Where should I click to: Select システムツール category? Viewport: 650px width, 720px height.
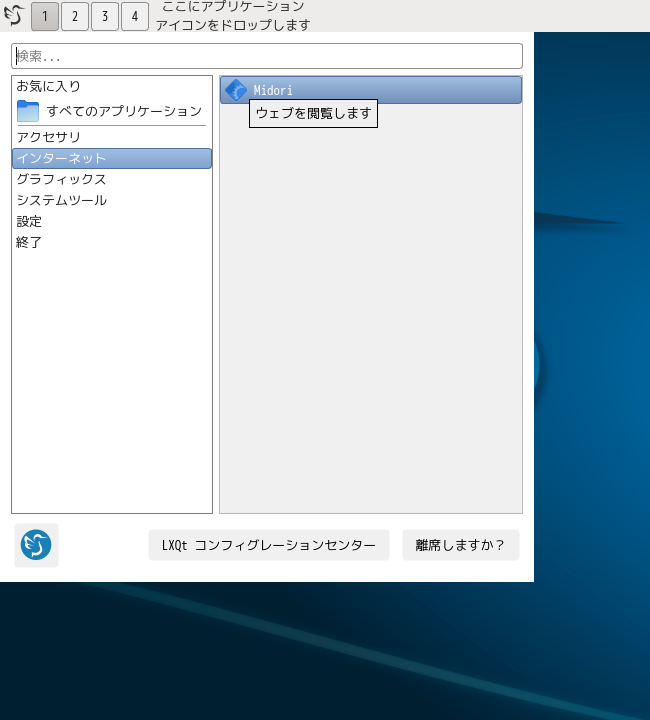click(112, 200)
